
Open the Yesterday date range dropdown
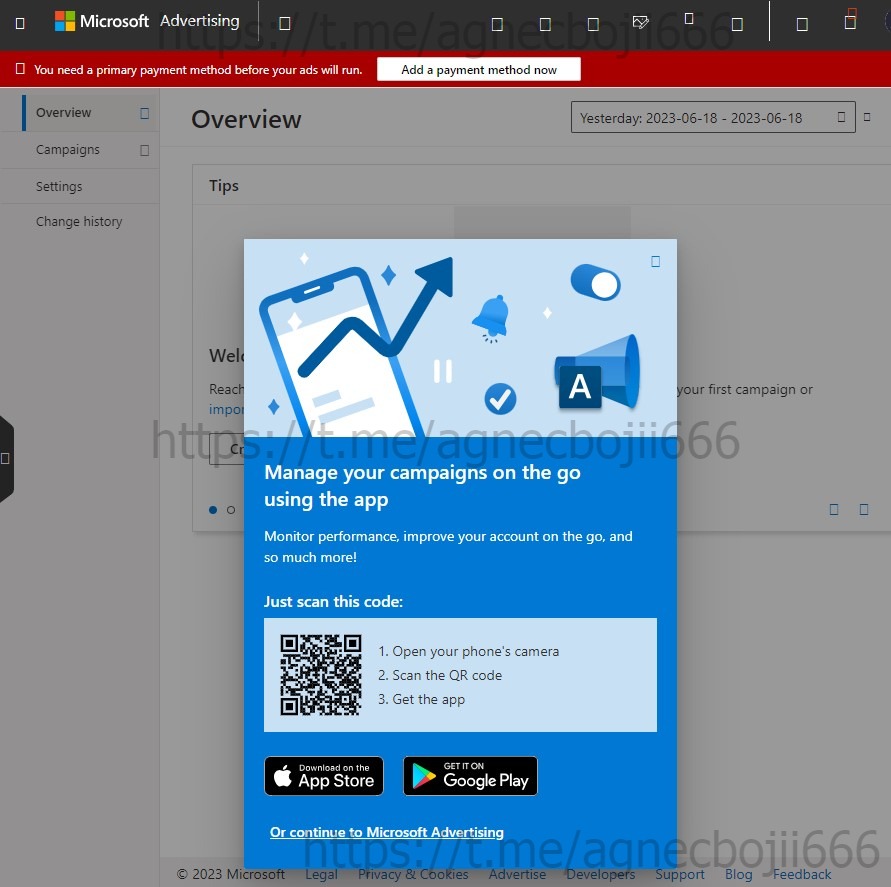pos(713,117)
